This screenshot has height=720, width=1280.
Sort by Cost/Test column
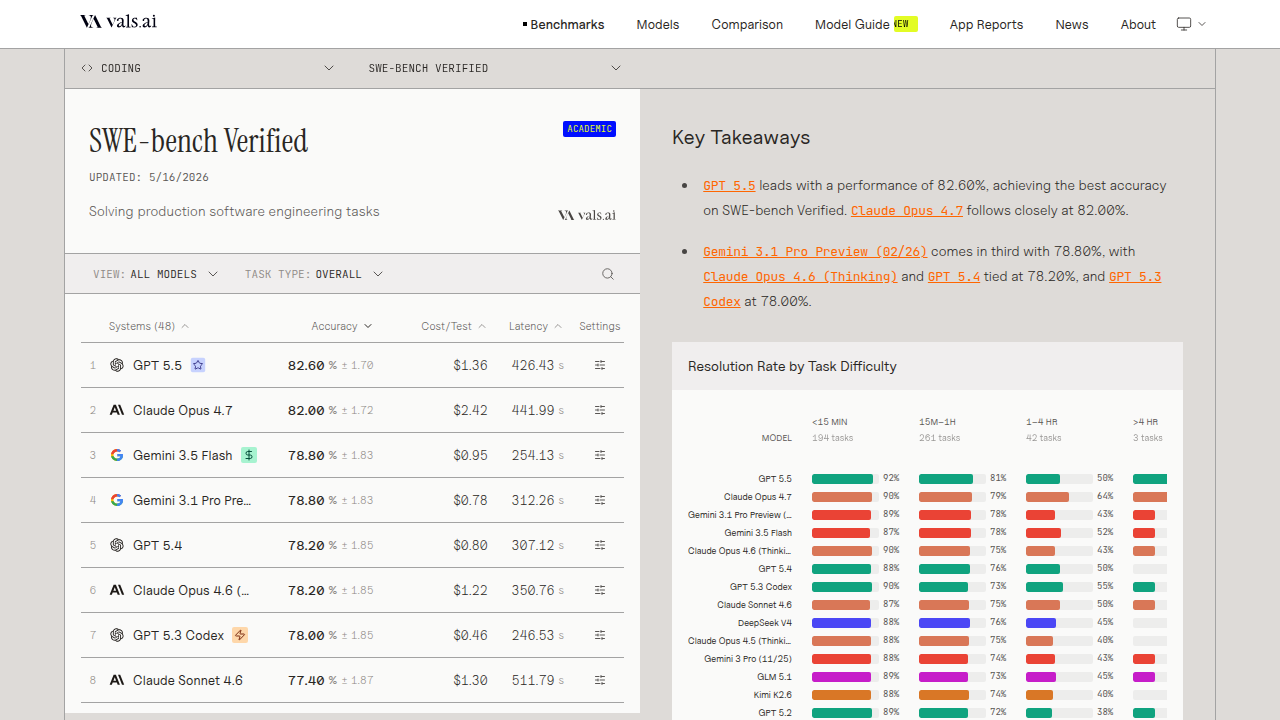[453, 326]
